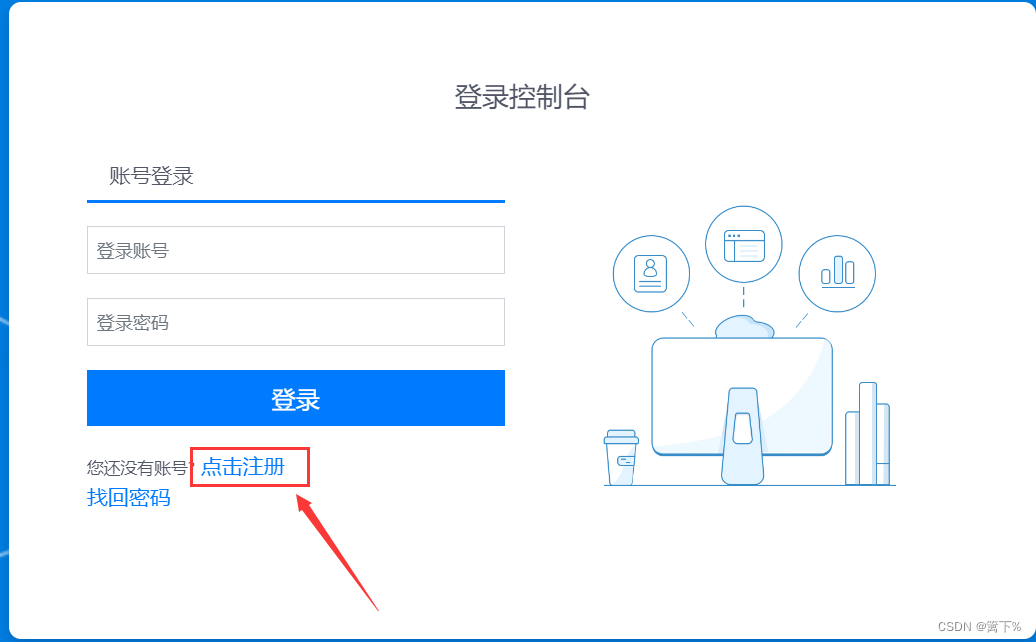Click the bar chart circle icon
The width and height of the screenshot is (1036, 642).
click(837, 273)
